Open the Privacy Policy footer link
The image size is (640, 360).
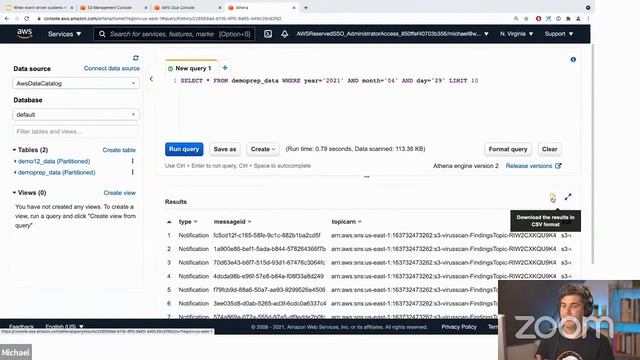pyautogui.click(x=459, y=327)
